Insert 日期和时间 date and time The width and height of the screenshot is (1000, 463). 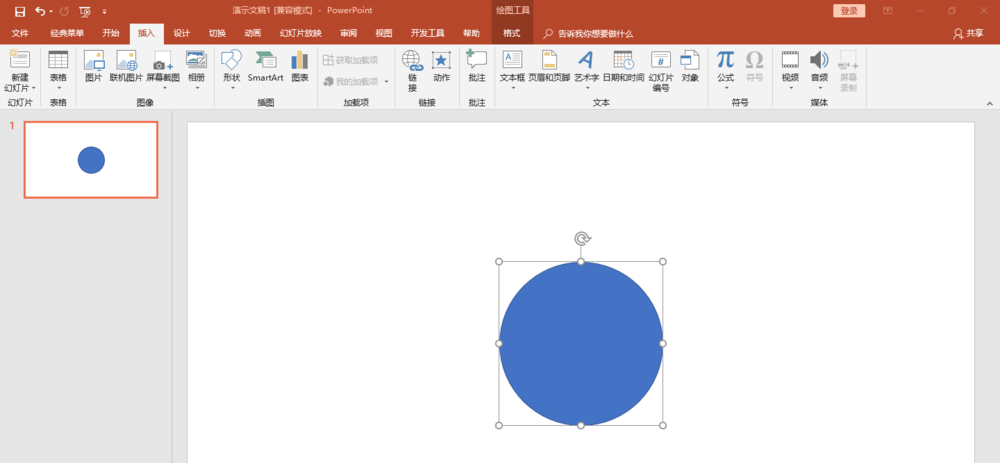tap(623, 66)
